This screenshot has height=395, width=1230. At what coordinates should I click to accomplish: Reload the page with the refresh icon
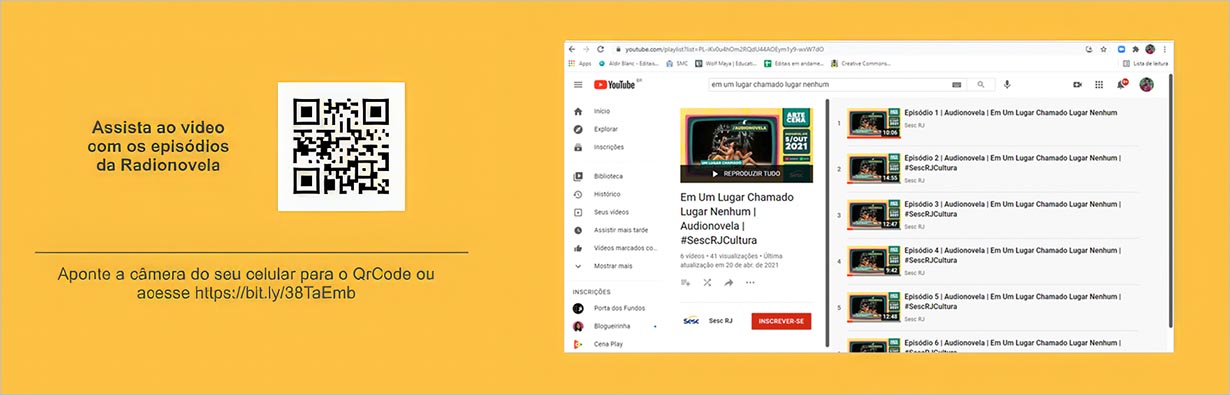(600, 48)
